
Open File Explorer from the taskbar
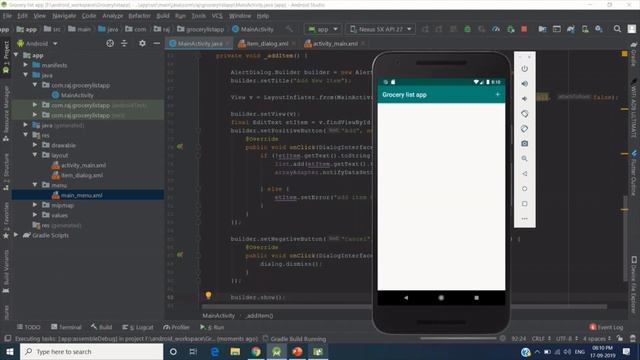[235, 351]
